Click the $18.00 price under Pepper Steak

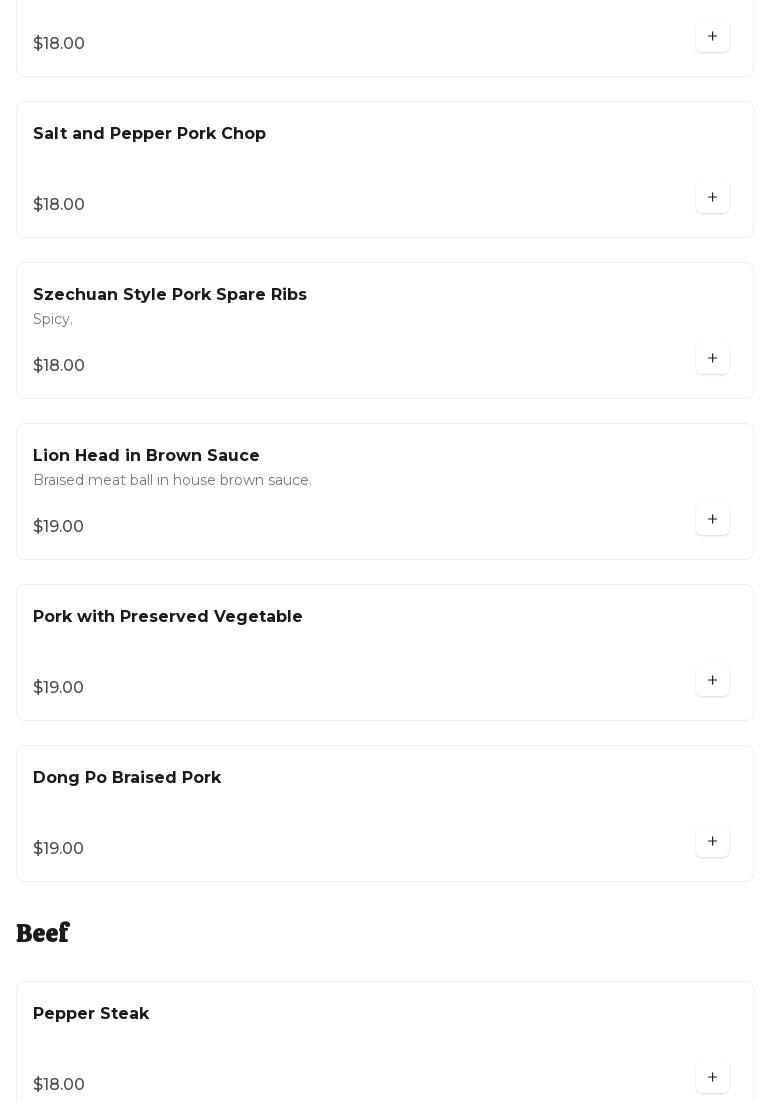pos(59,1085)
